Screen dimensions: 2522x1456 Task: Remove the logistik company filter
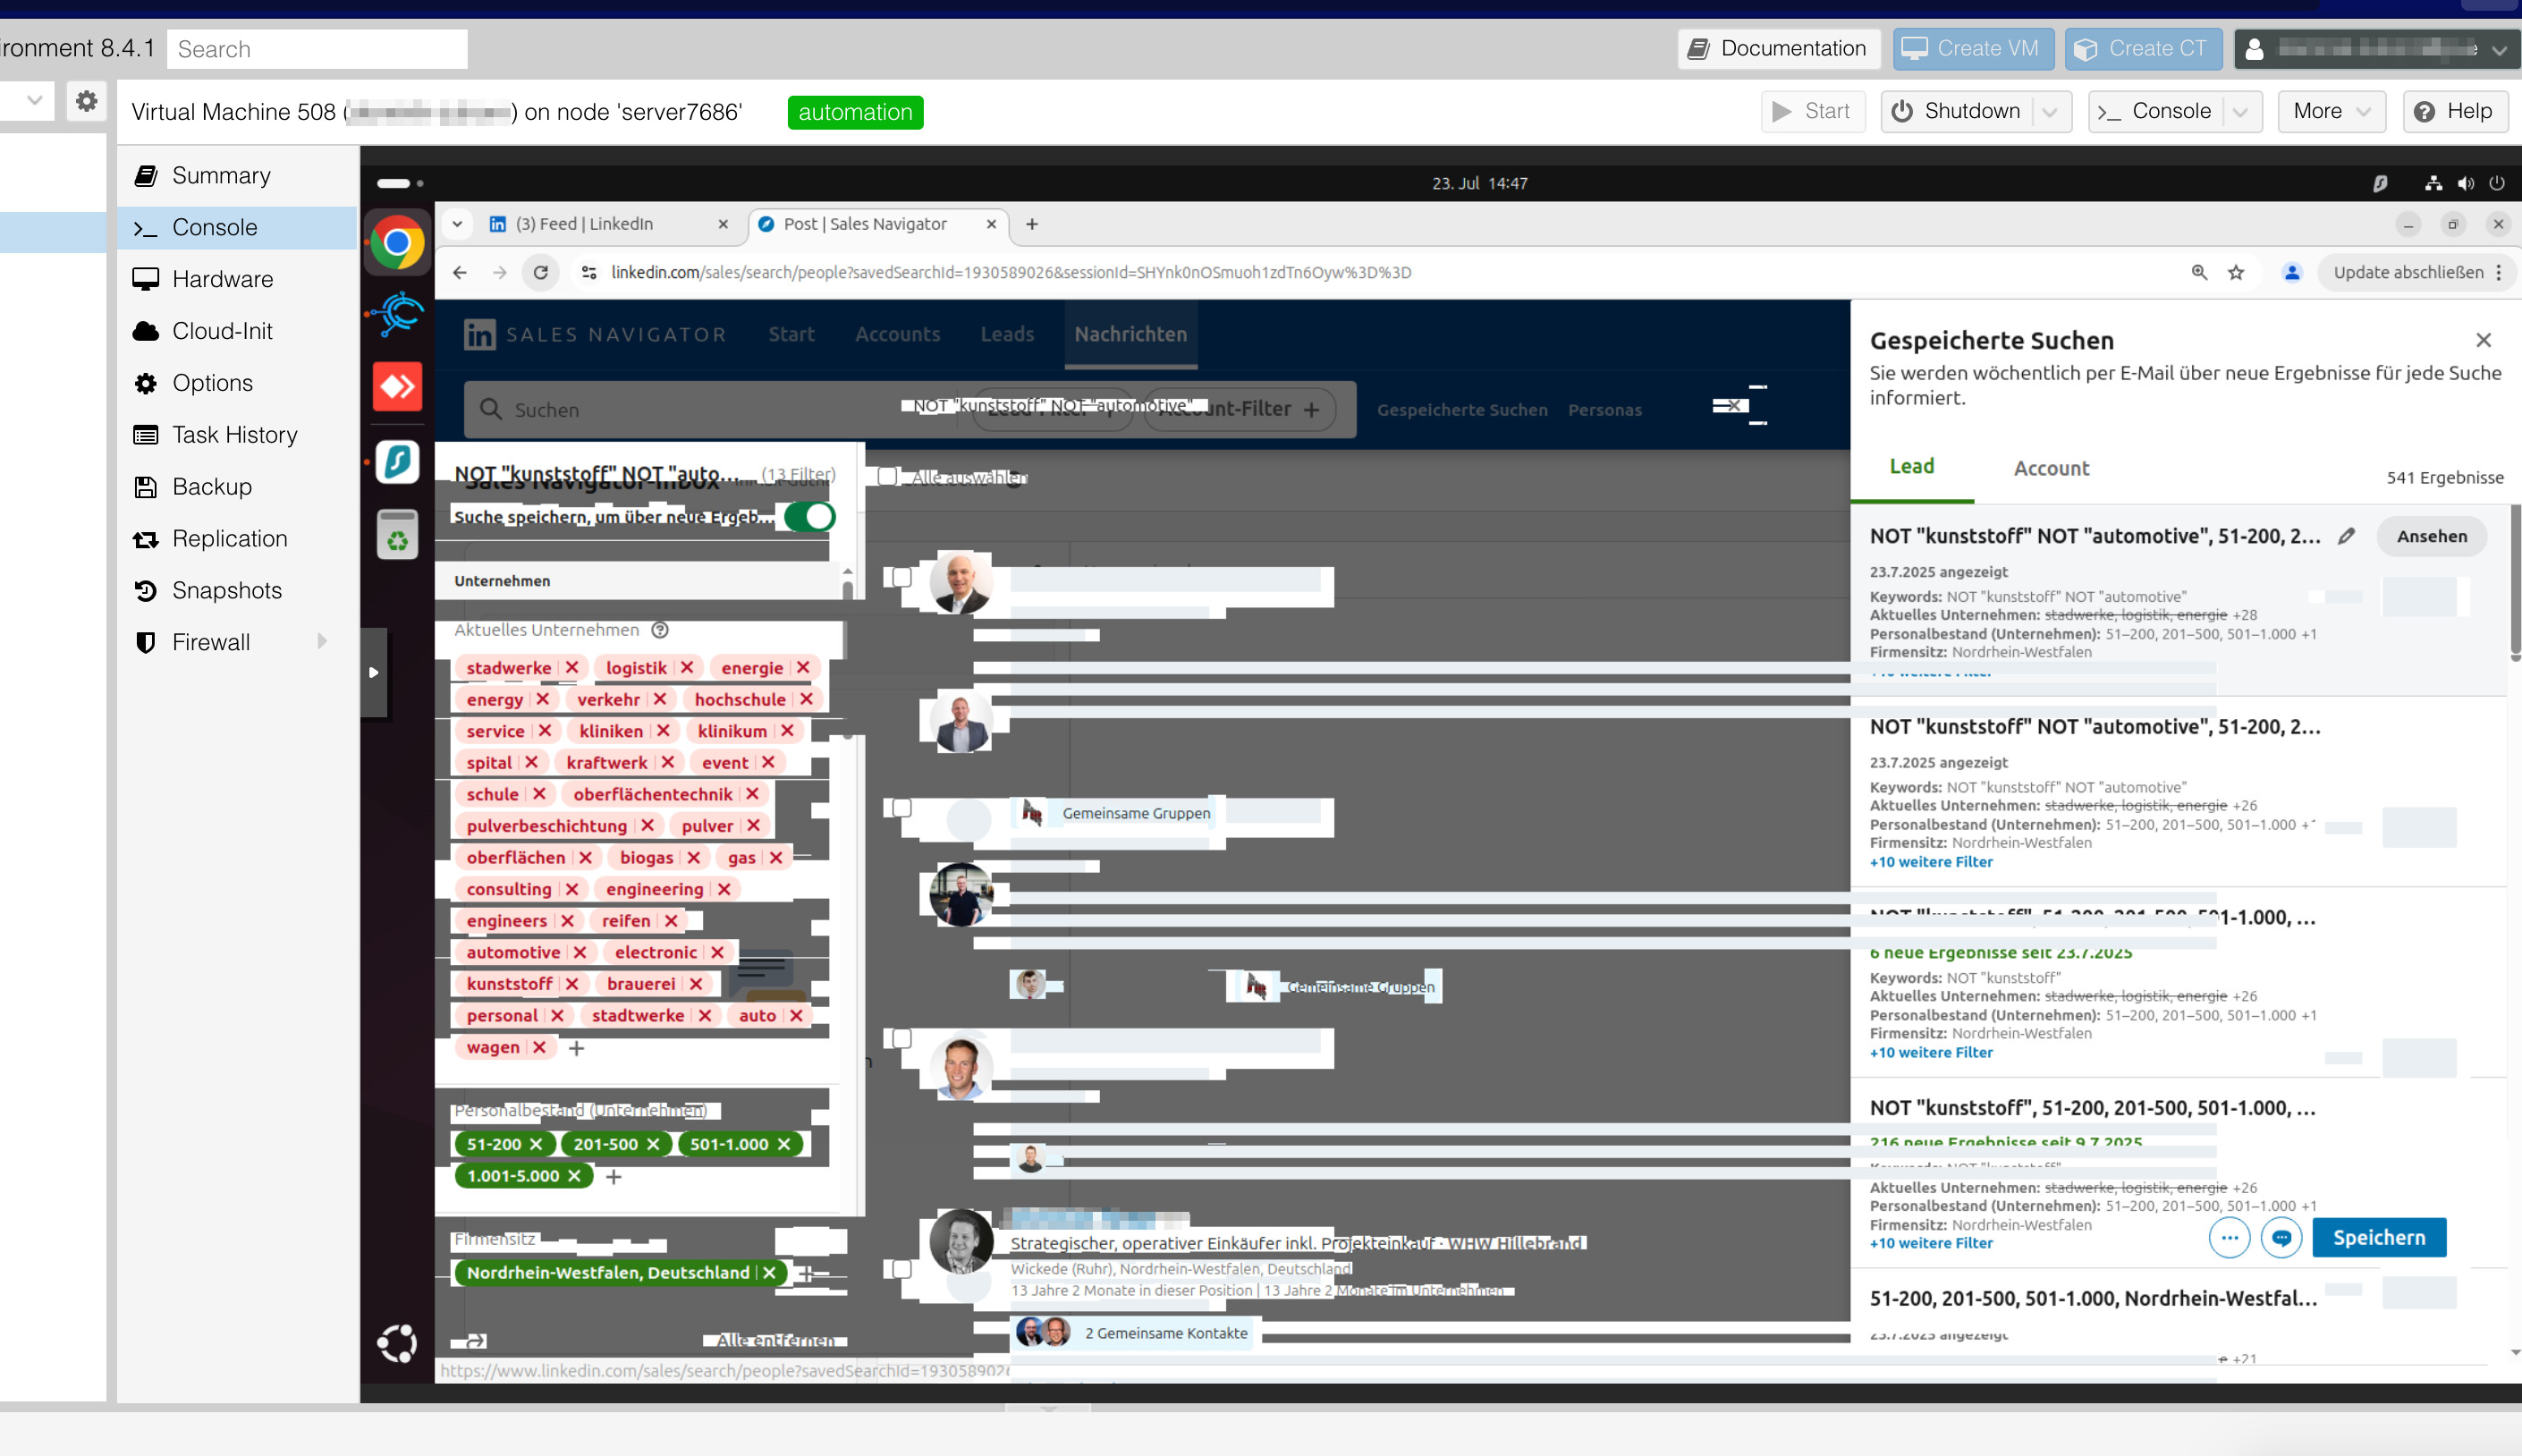687,667
